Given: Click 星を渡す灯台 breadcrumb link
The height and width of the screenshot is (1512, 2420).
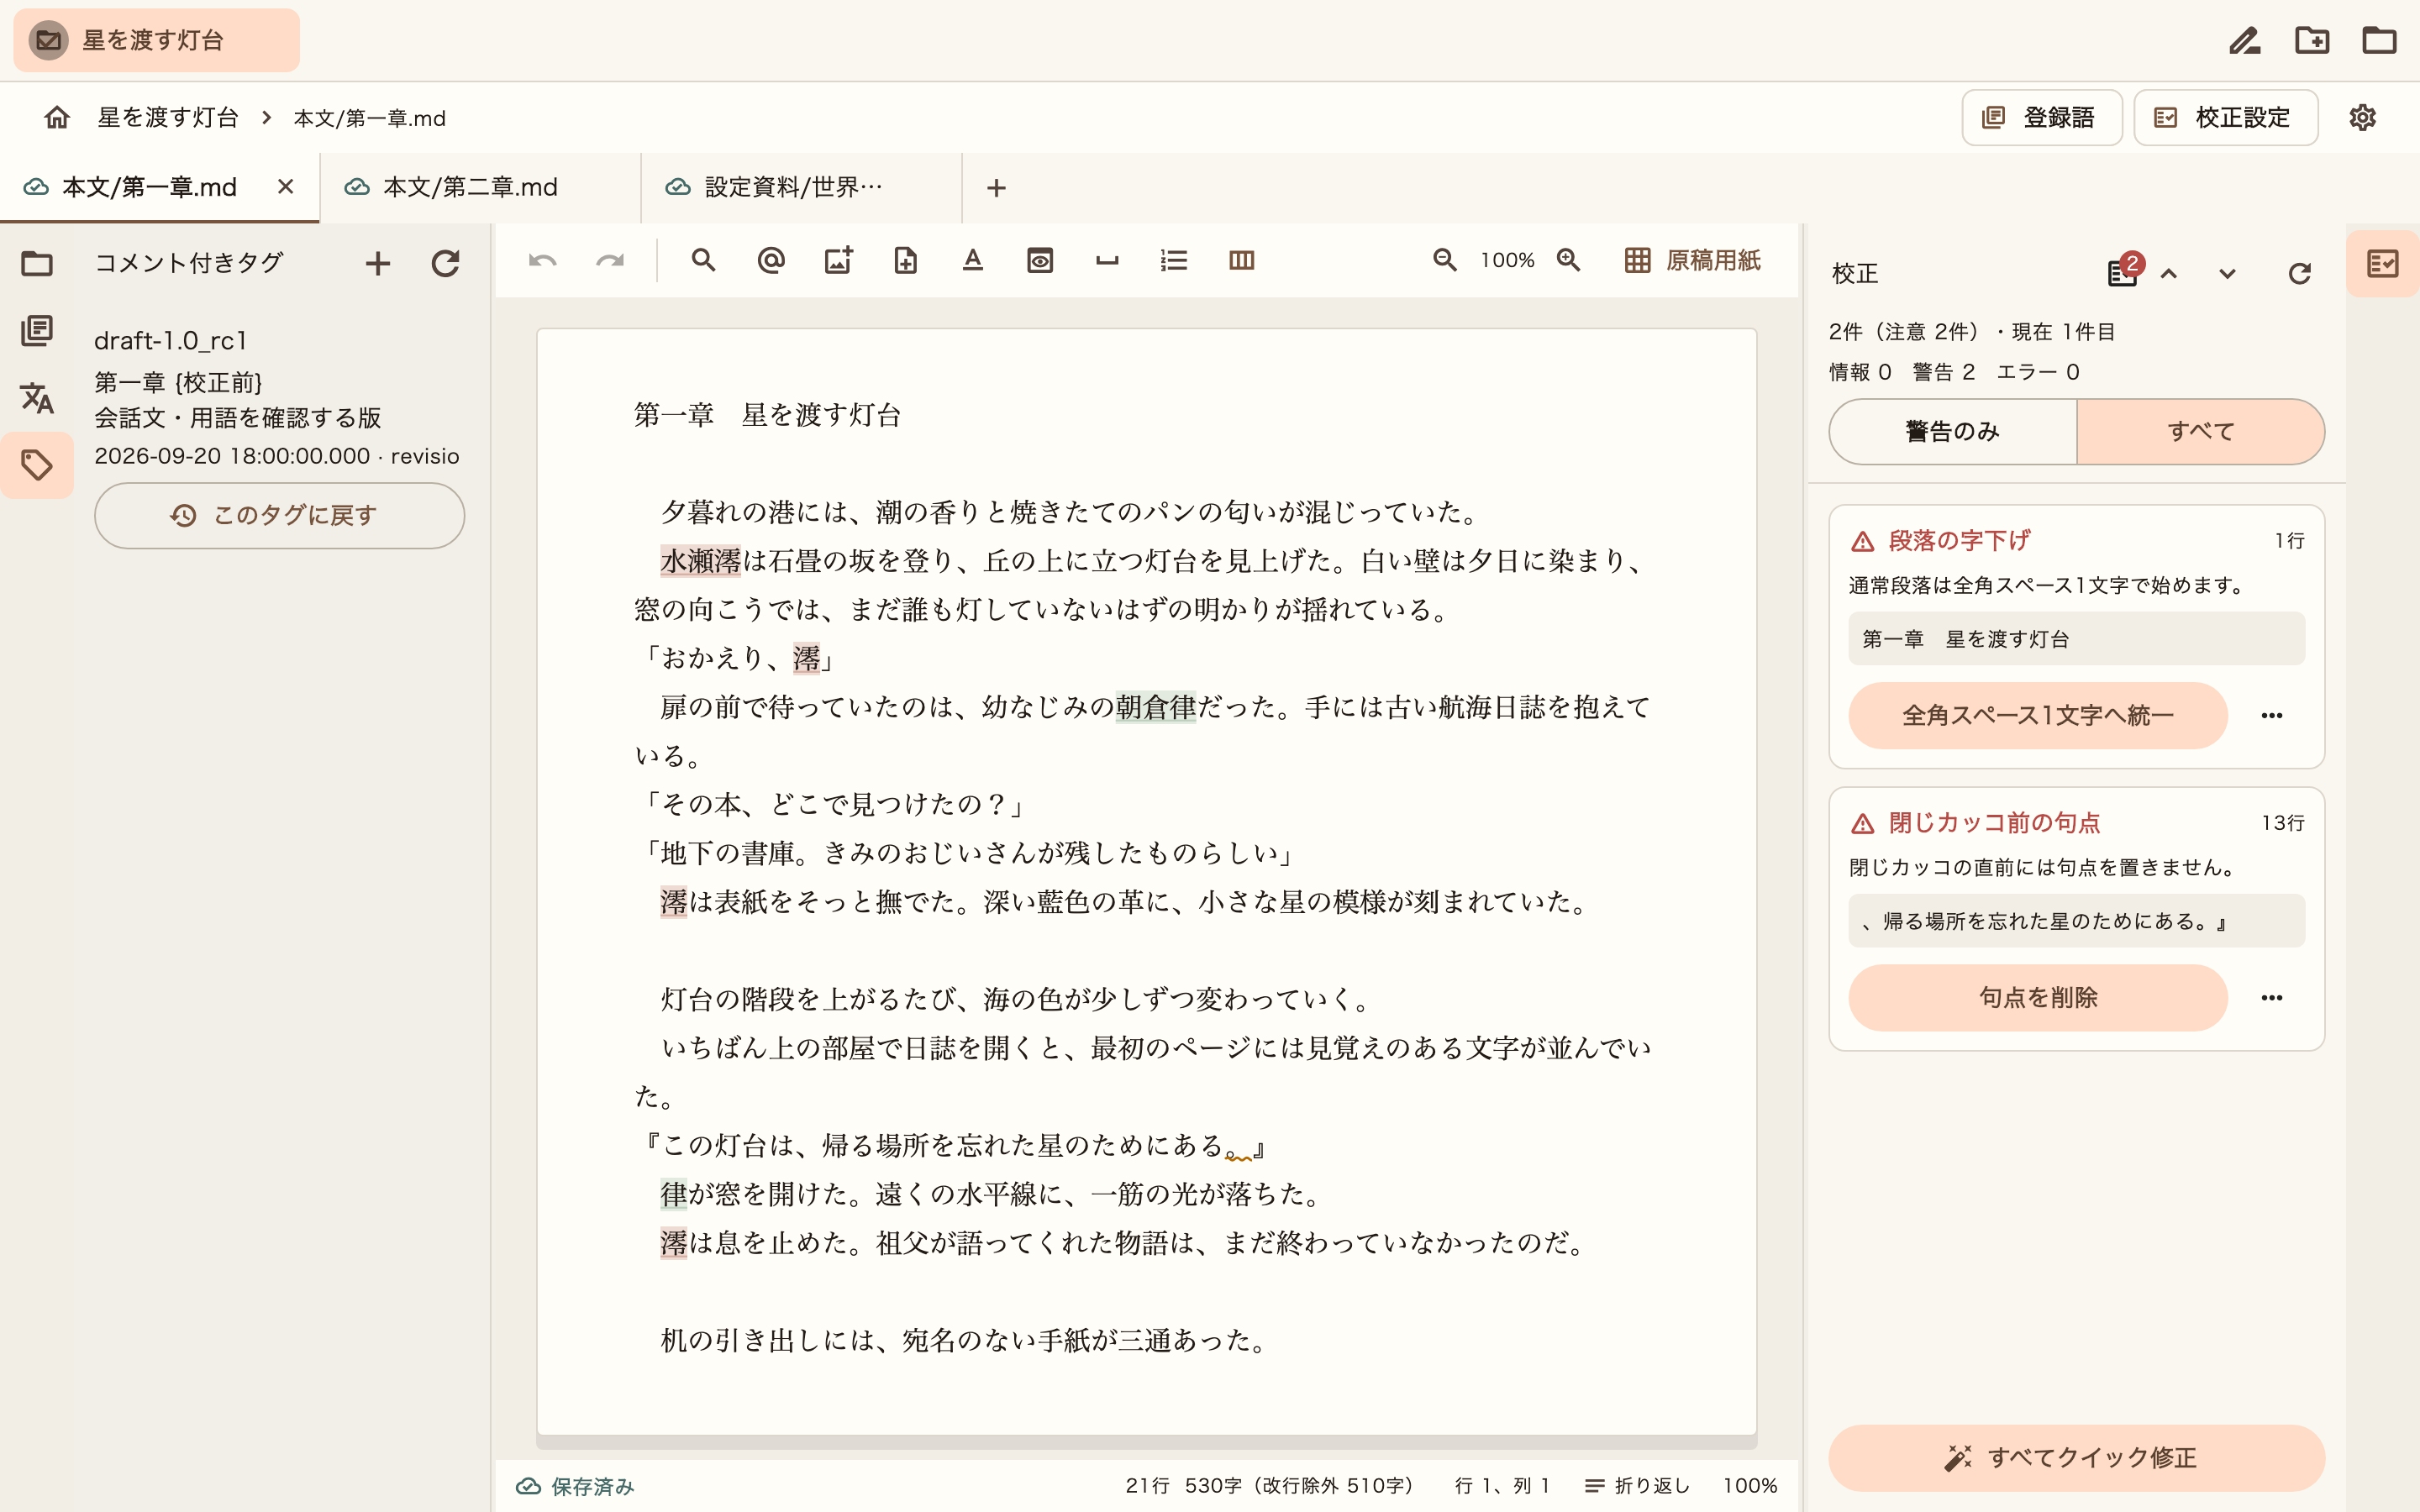Looking at the screenshot, I should (x=168, y=118).
